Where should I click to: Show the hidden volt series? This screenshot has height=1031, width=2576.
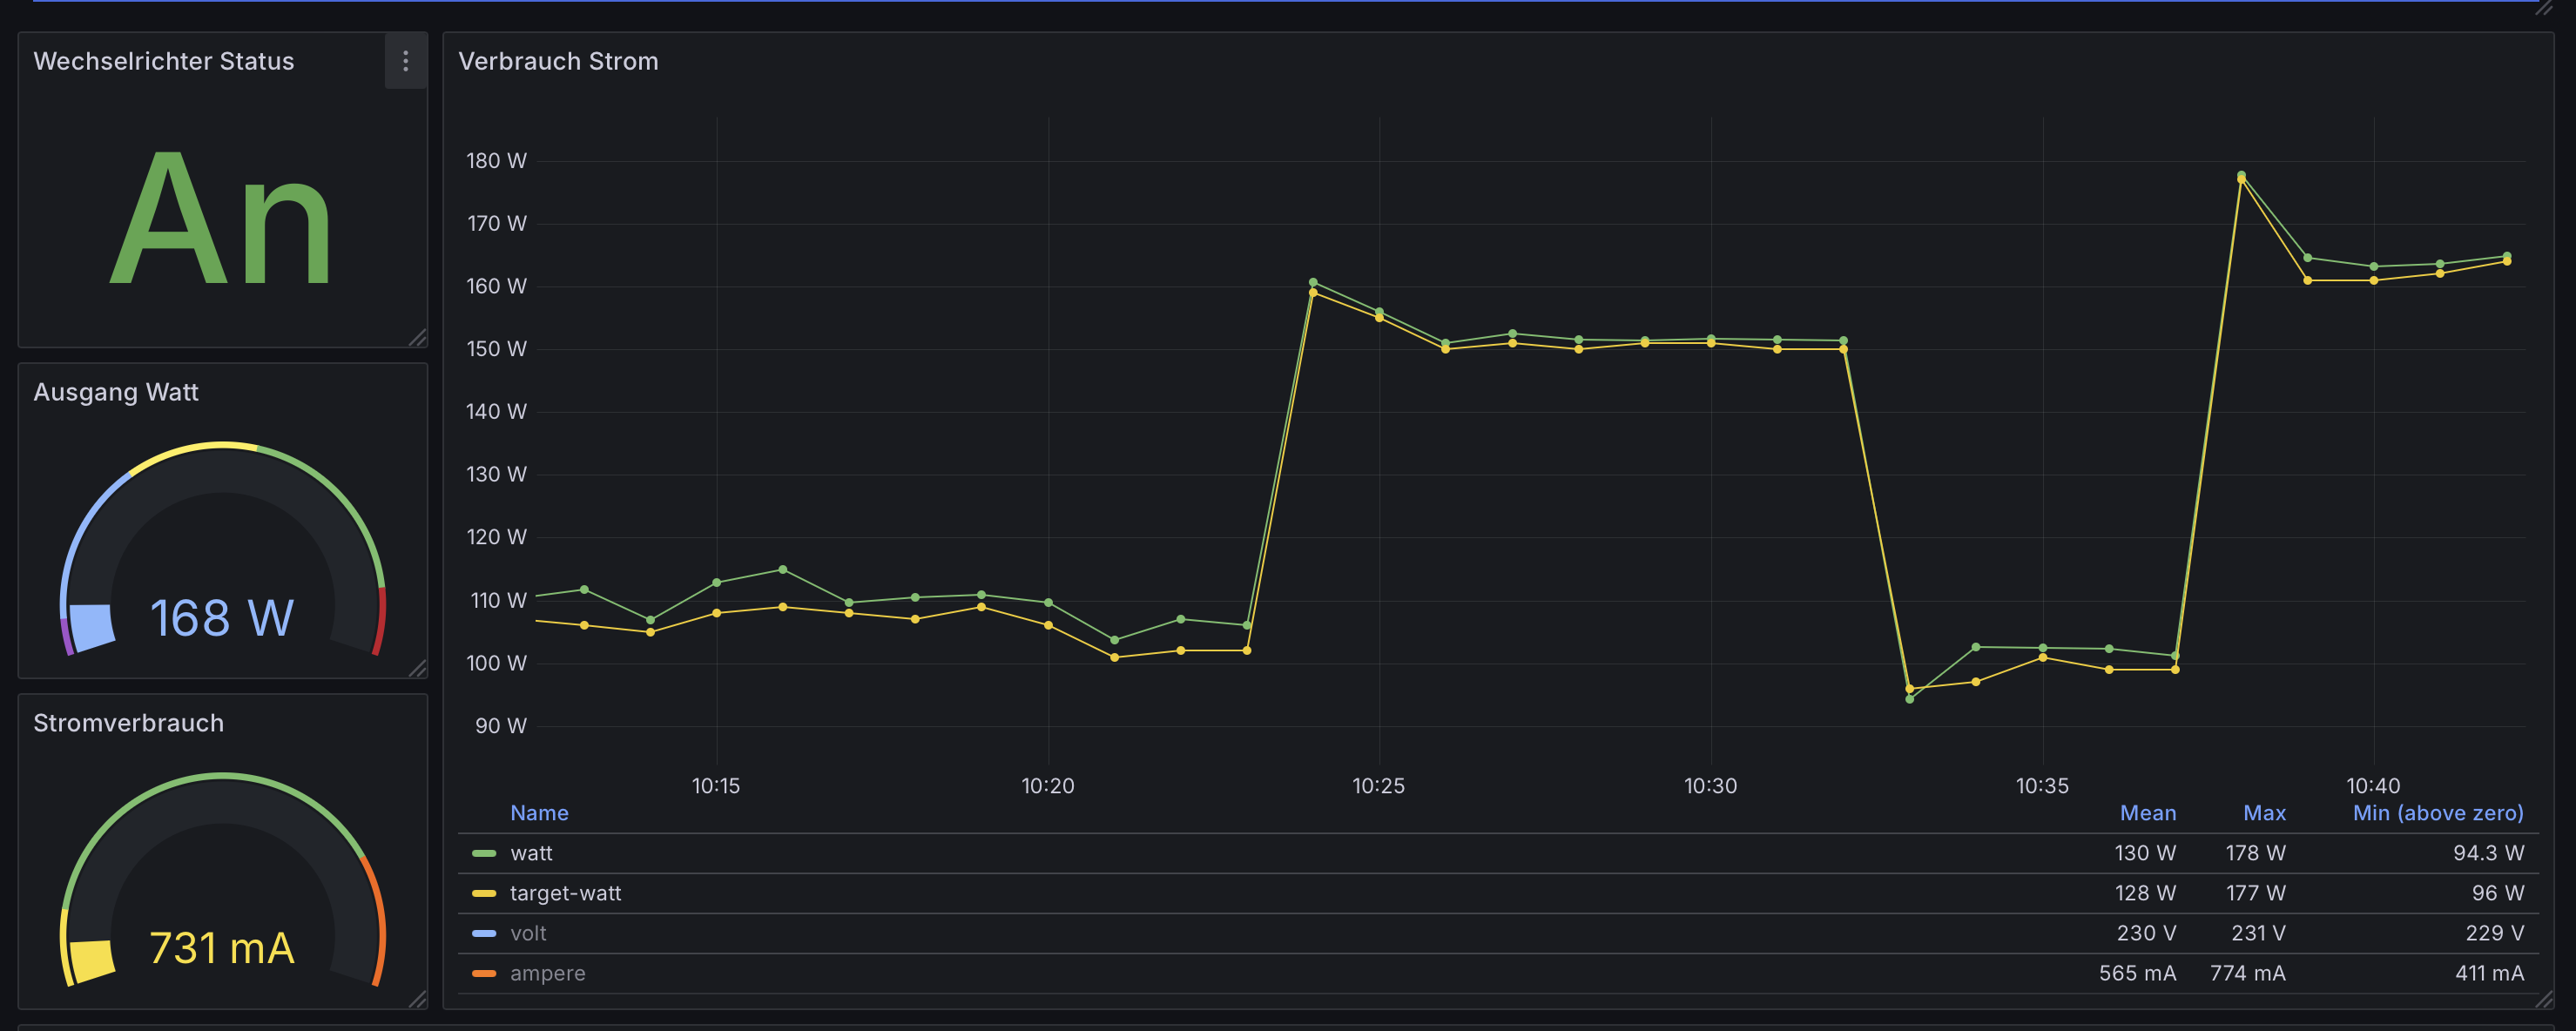click(x=528, y=933)
